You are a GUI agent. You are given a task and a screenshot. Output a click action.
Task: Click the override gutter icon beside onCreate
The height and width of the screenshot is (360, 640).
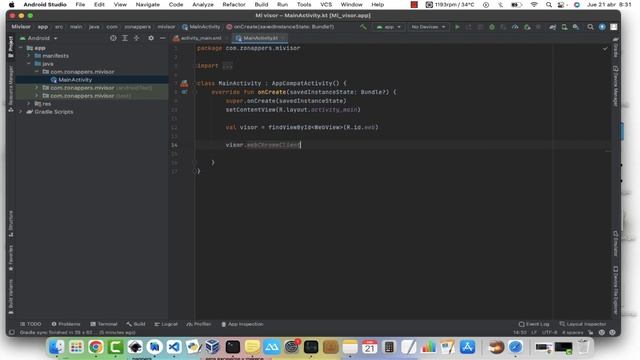pyautogui.click(x=184, y=92)
